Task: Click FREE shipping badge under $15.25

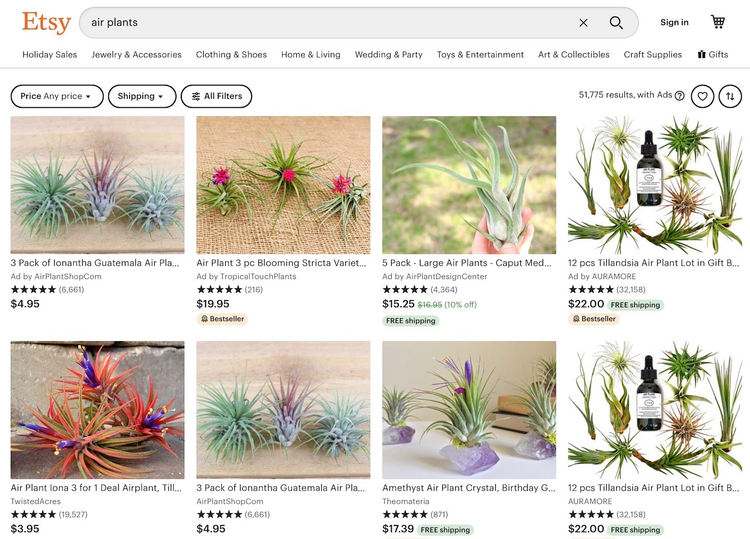Action: tap(410, 321)
